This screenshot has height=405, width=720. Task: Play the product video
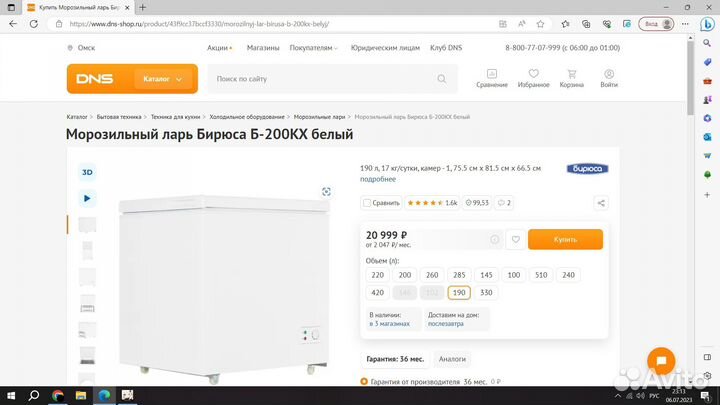coord(87,198)
